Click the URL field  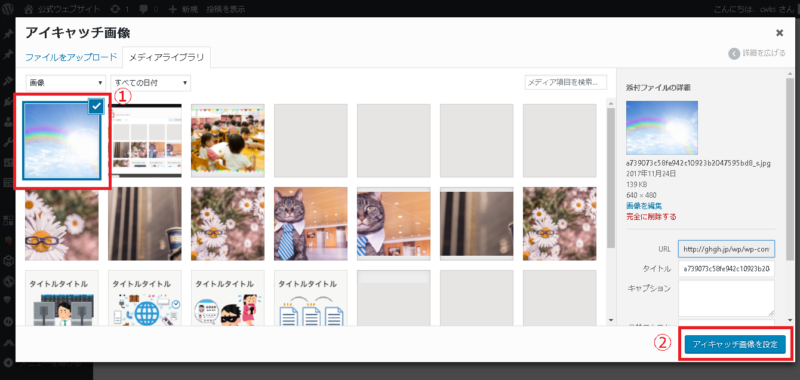726,249
